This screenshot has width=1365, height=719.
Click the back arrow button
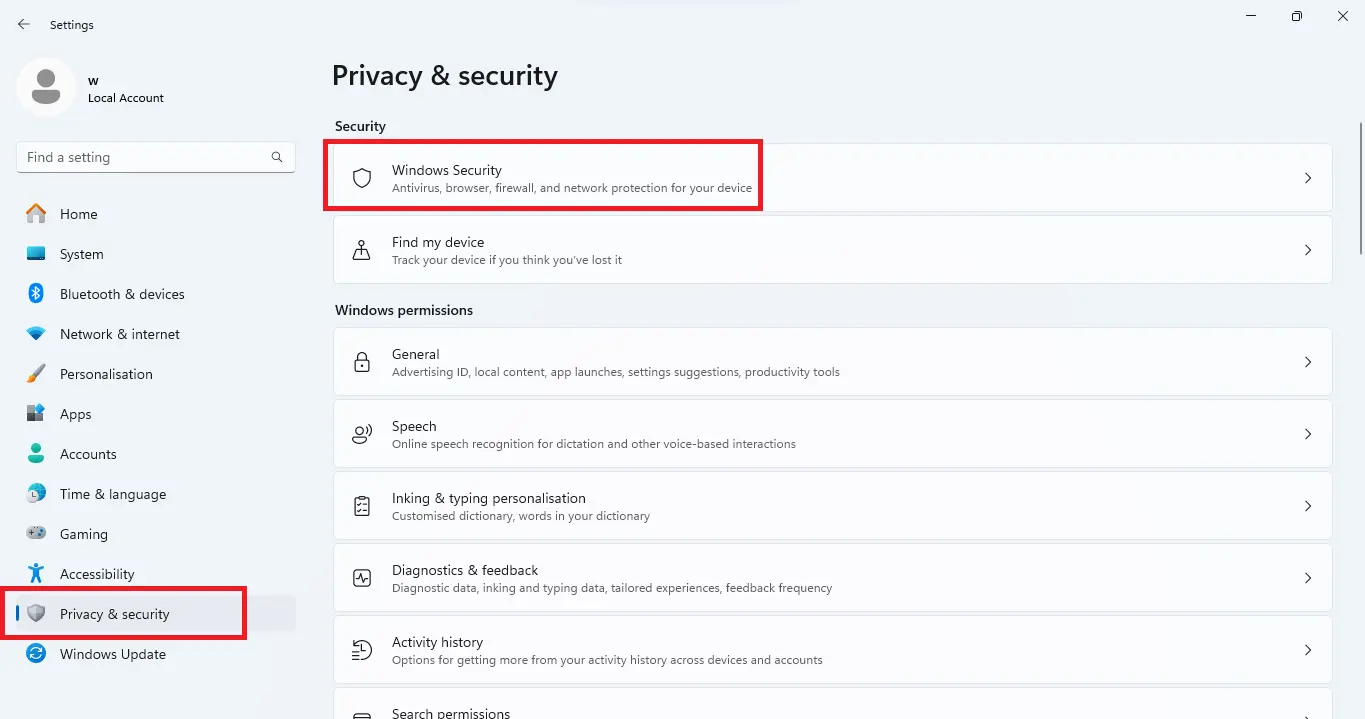pos(24,24)
